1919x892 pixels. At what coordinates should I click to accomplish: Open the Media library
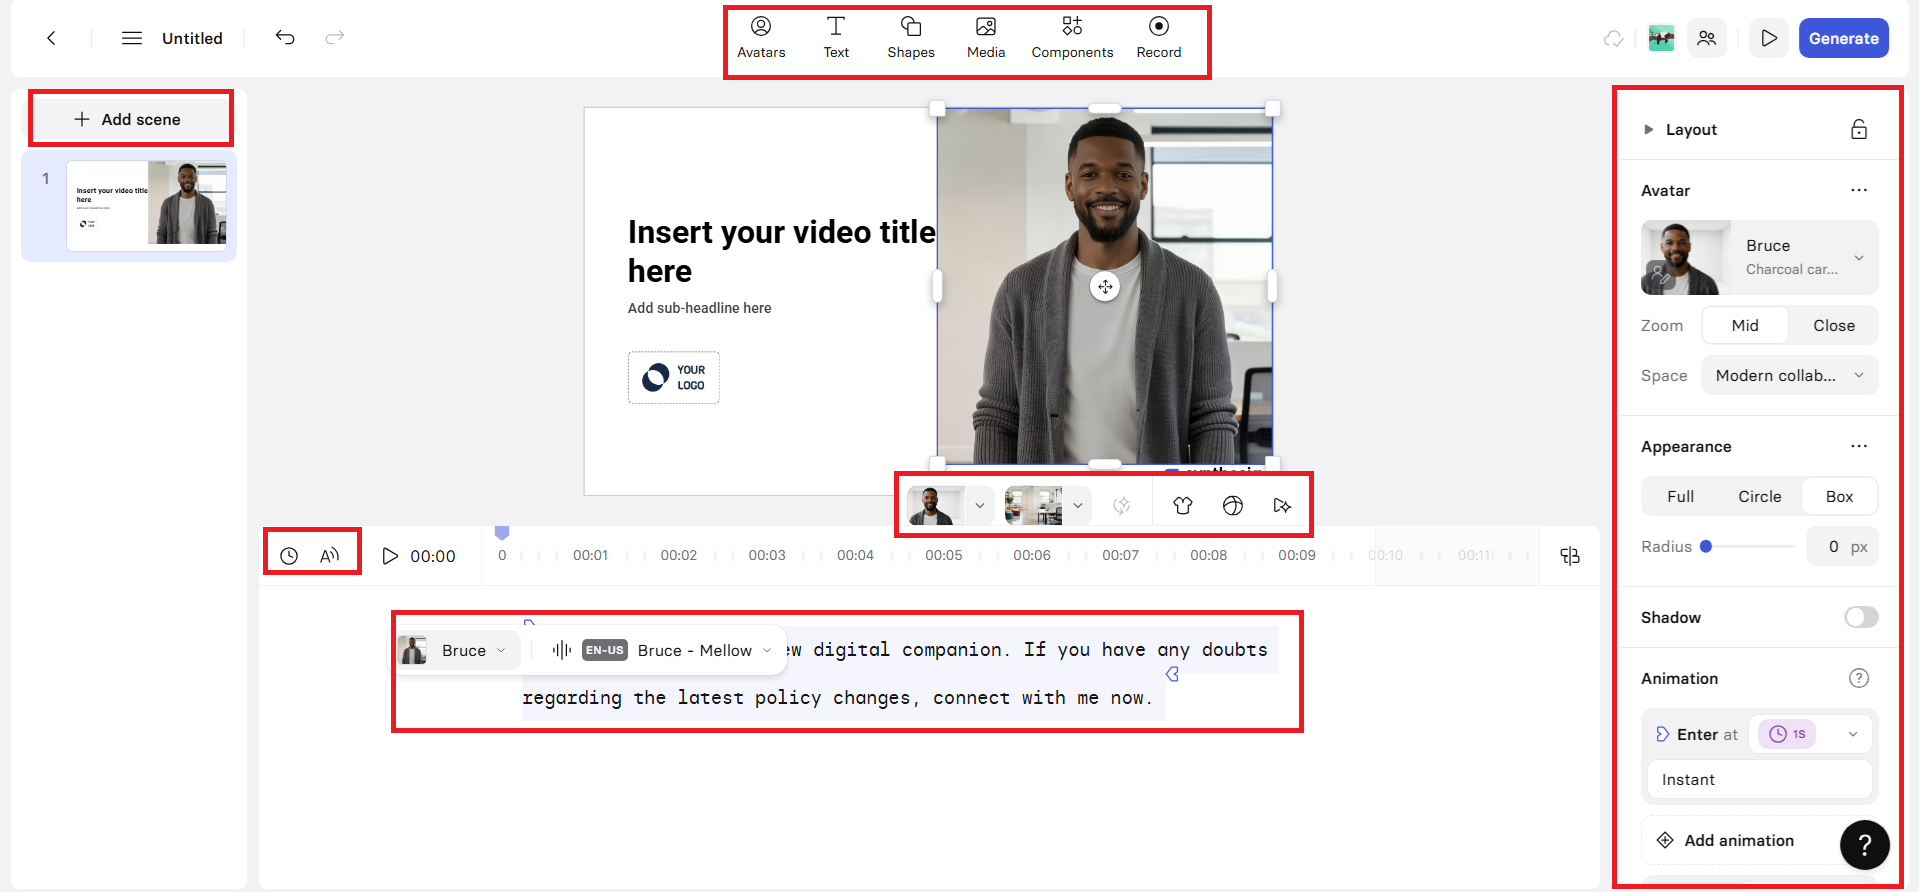coord(986,38)
